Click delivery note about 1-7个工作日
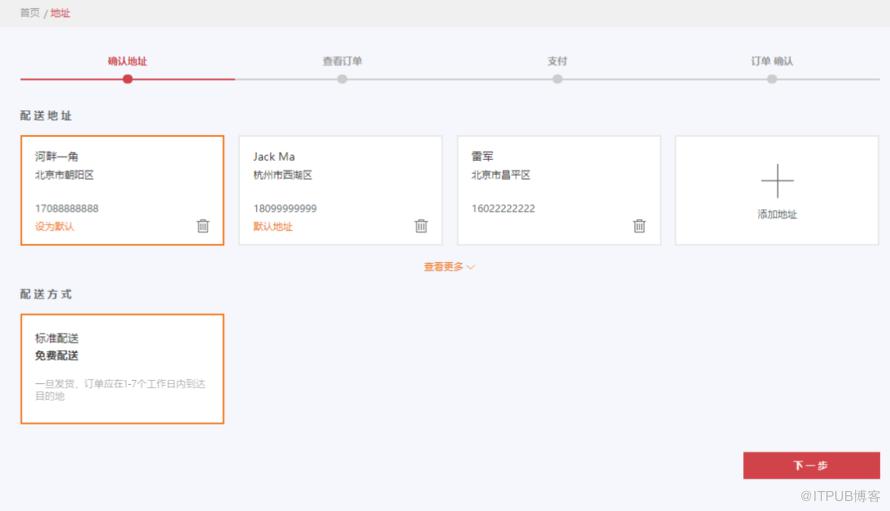The image size is (890, 511). [x=120, y=389]
